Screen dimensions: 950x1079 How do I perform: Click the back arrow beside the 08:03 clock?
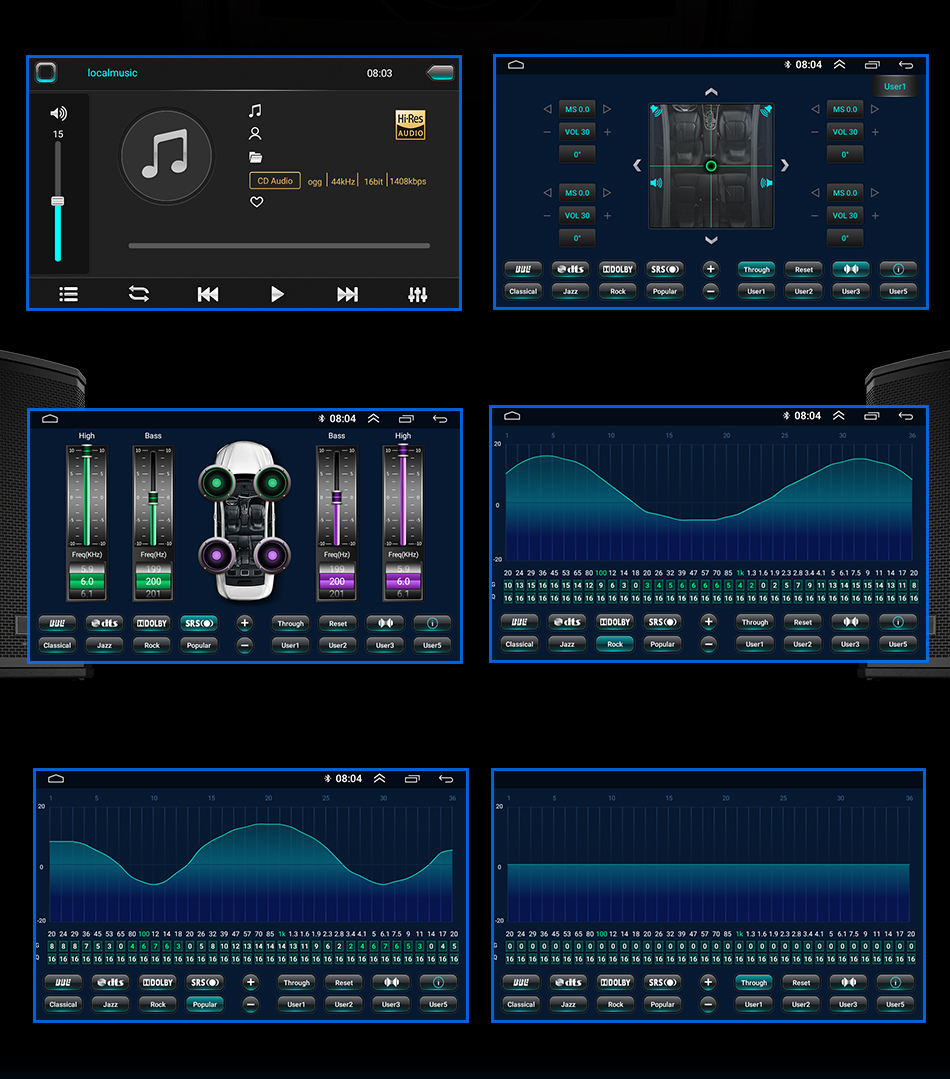tap(439, 73)
